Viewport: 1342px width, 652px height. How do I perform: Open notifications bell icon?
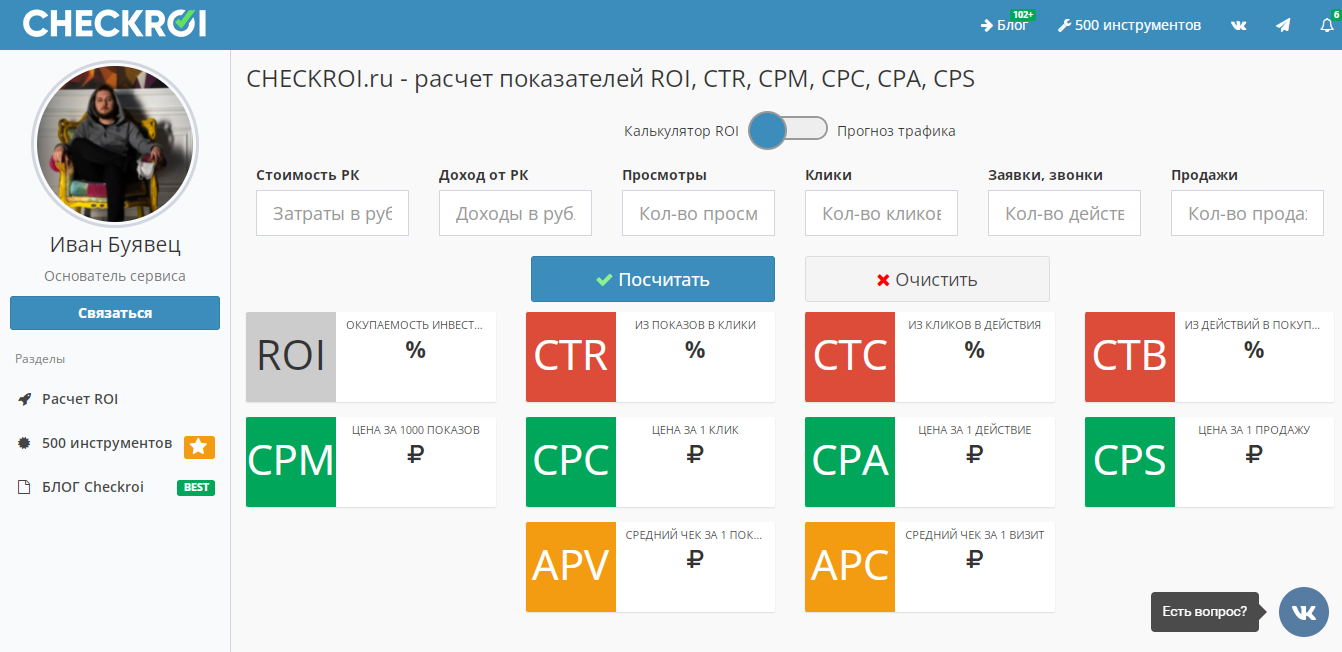[x=1326, y=25]
